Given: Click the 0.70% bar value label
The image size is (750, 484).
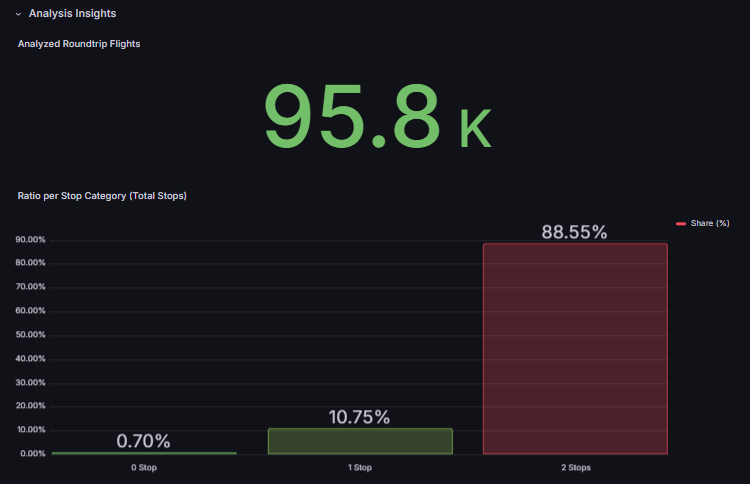Looking at the screenshot, I should coord(144,441).
